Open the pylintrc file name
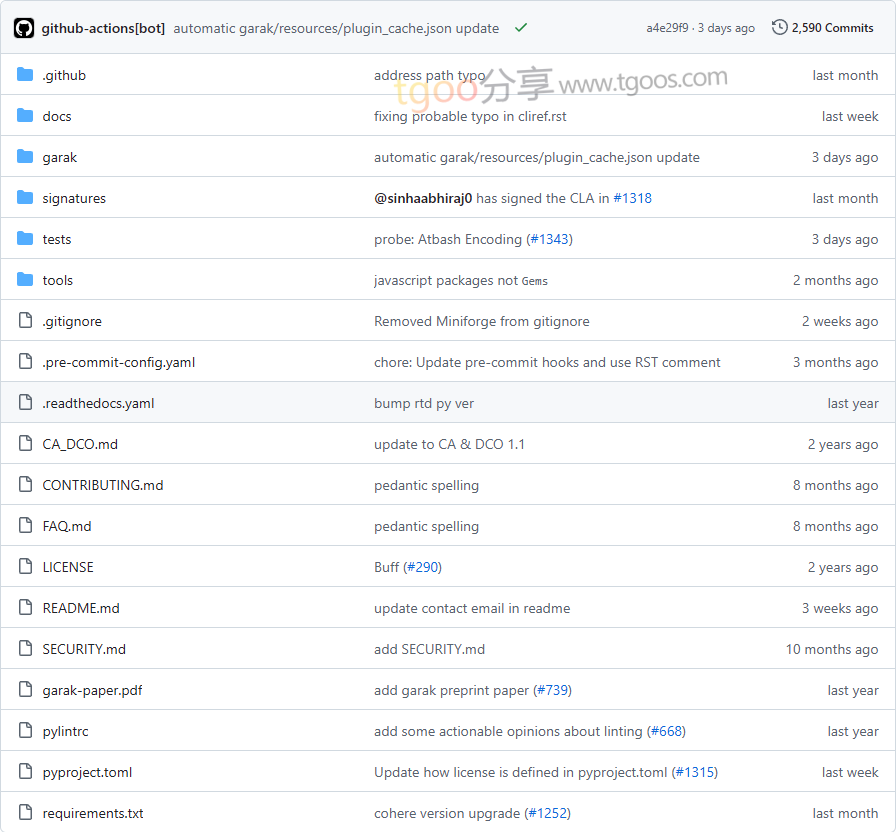This screenshot has height=833, width=896. [x=65, y=732]
